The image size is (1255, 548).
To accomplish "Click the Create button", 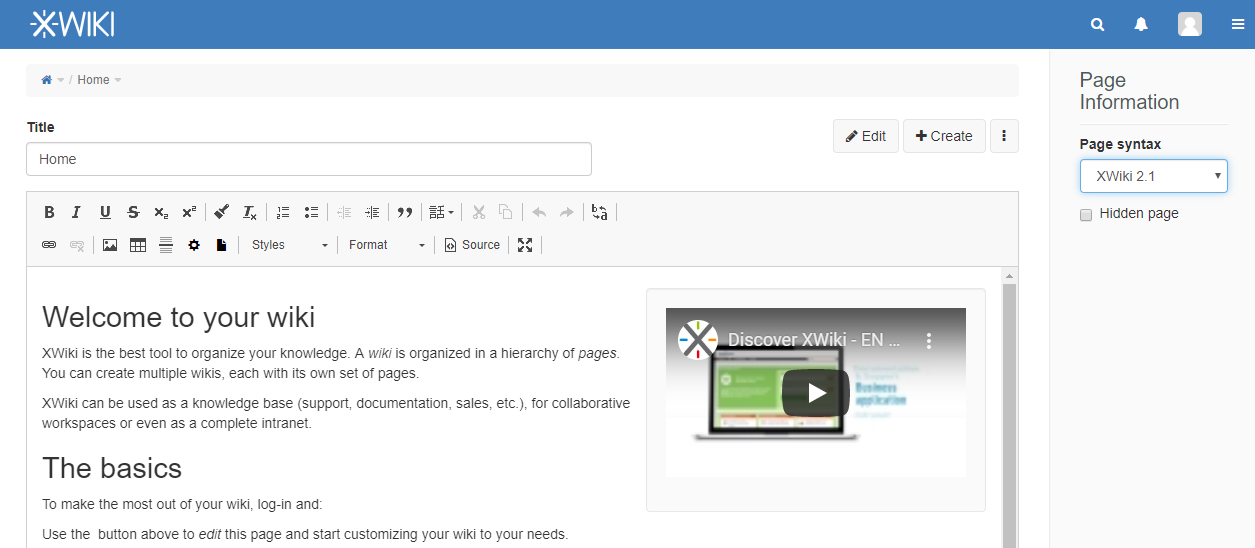I will 944,136.
